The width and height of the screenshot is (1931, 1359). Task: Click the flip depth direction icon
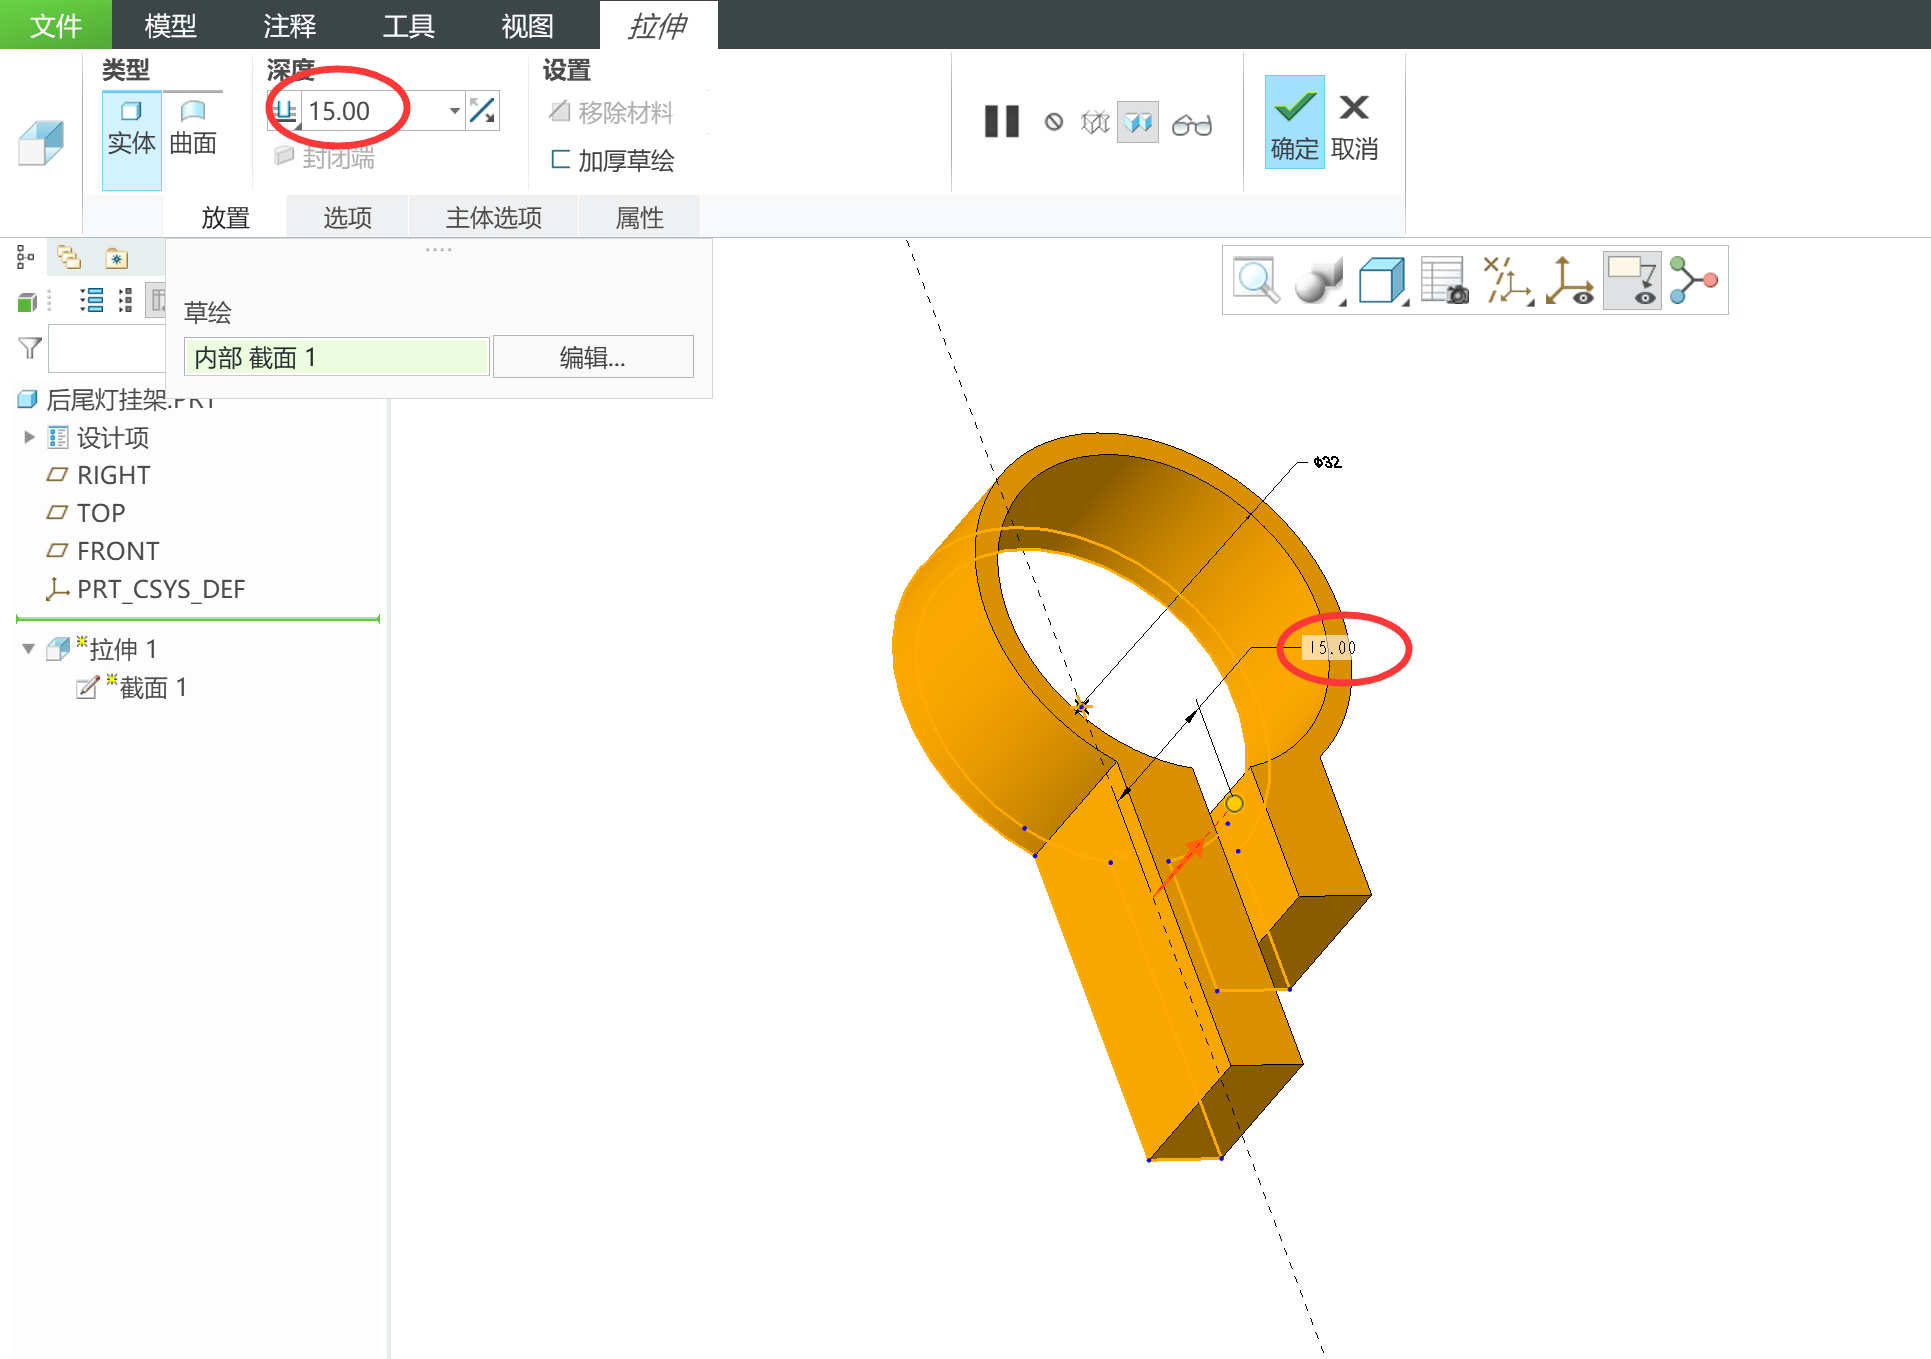483,111
